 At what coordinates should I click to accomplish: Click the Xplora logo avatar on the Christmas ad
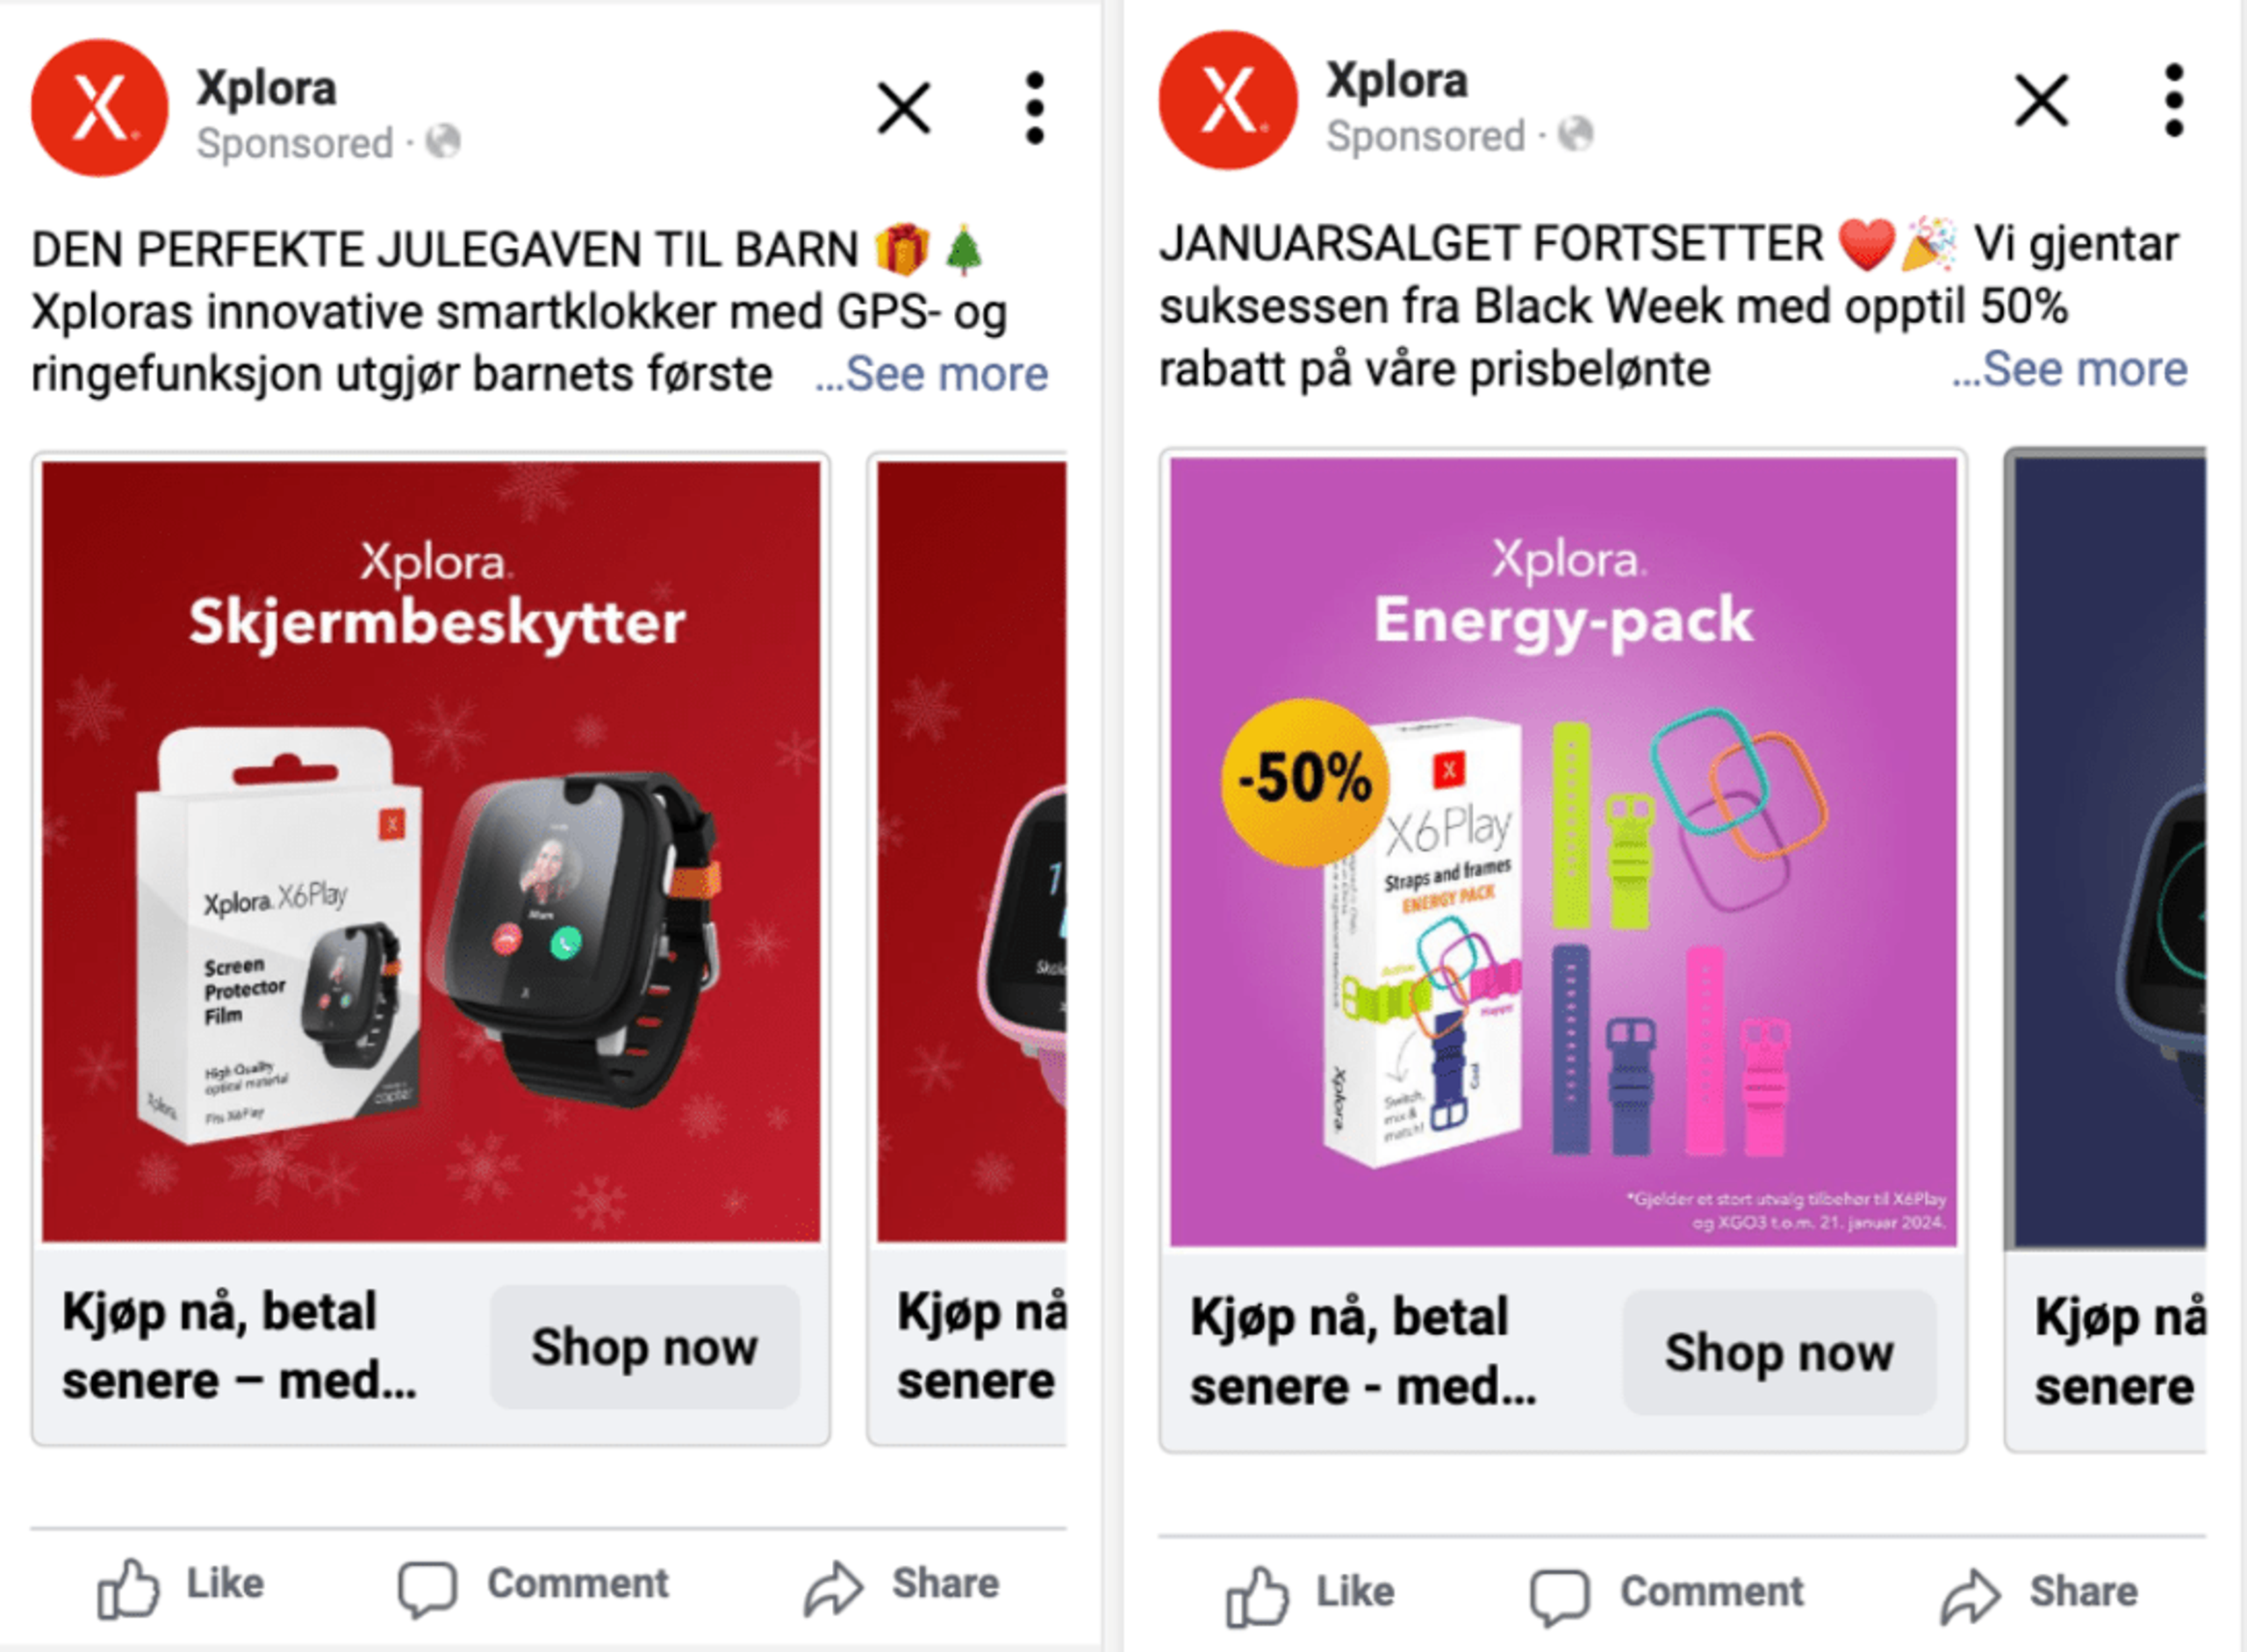pyautogui.click(x=100, y=108)
